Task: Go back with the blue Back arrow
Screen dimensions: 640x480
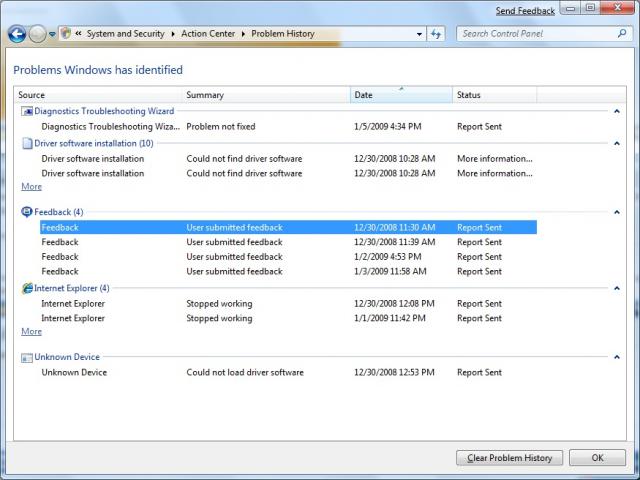Action: [x=17, y=34]
